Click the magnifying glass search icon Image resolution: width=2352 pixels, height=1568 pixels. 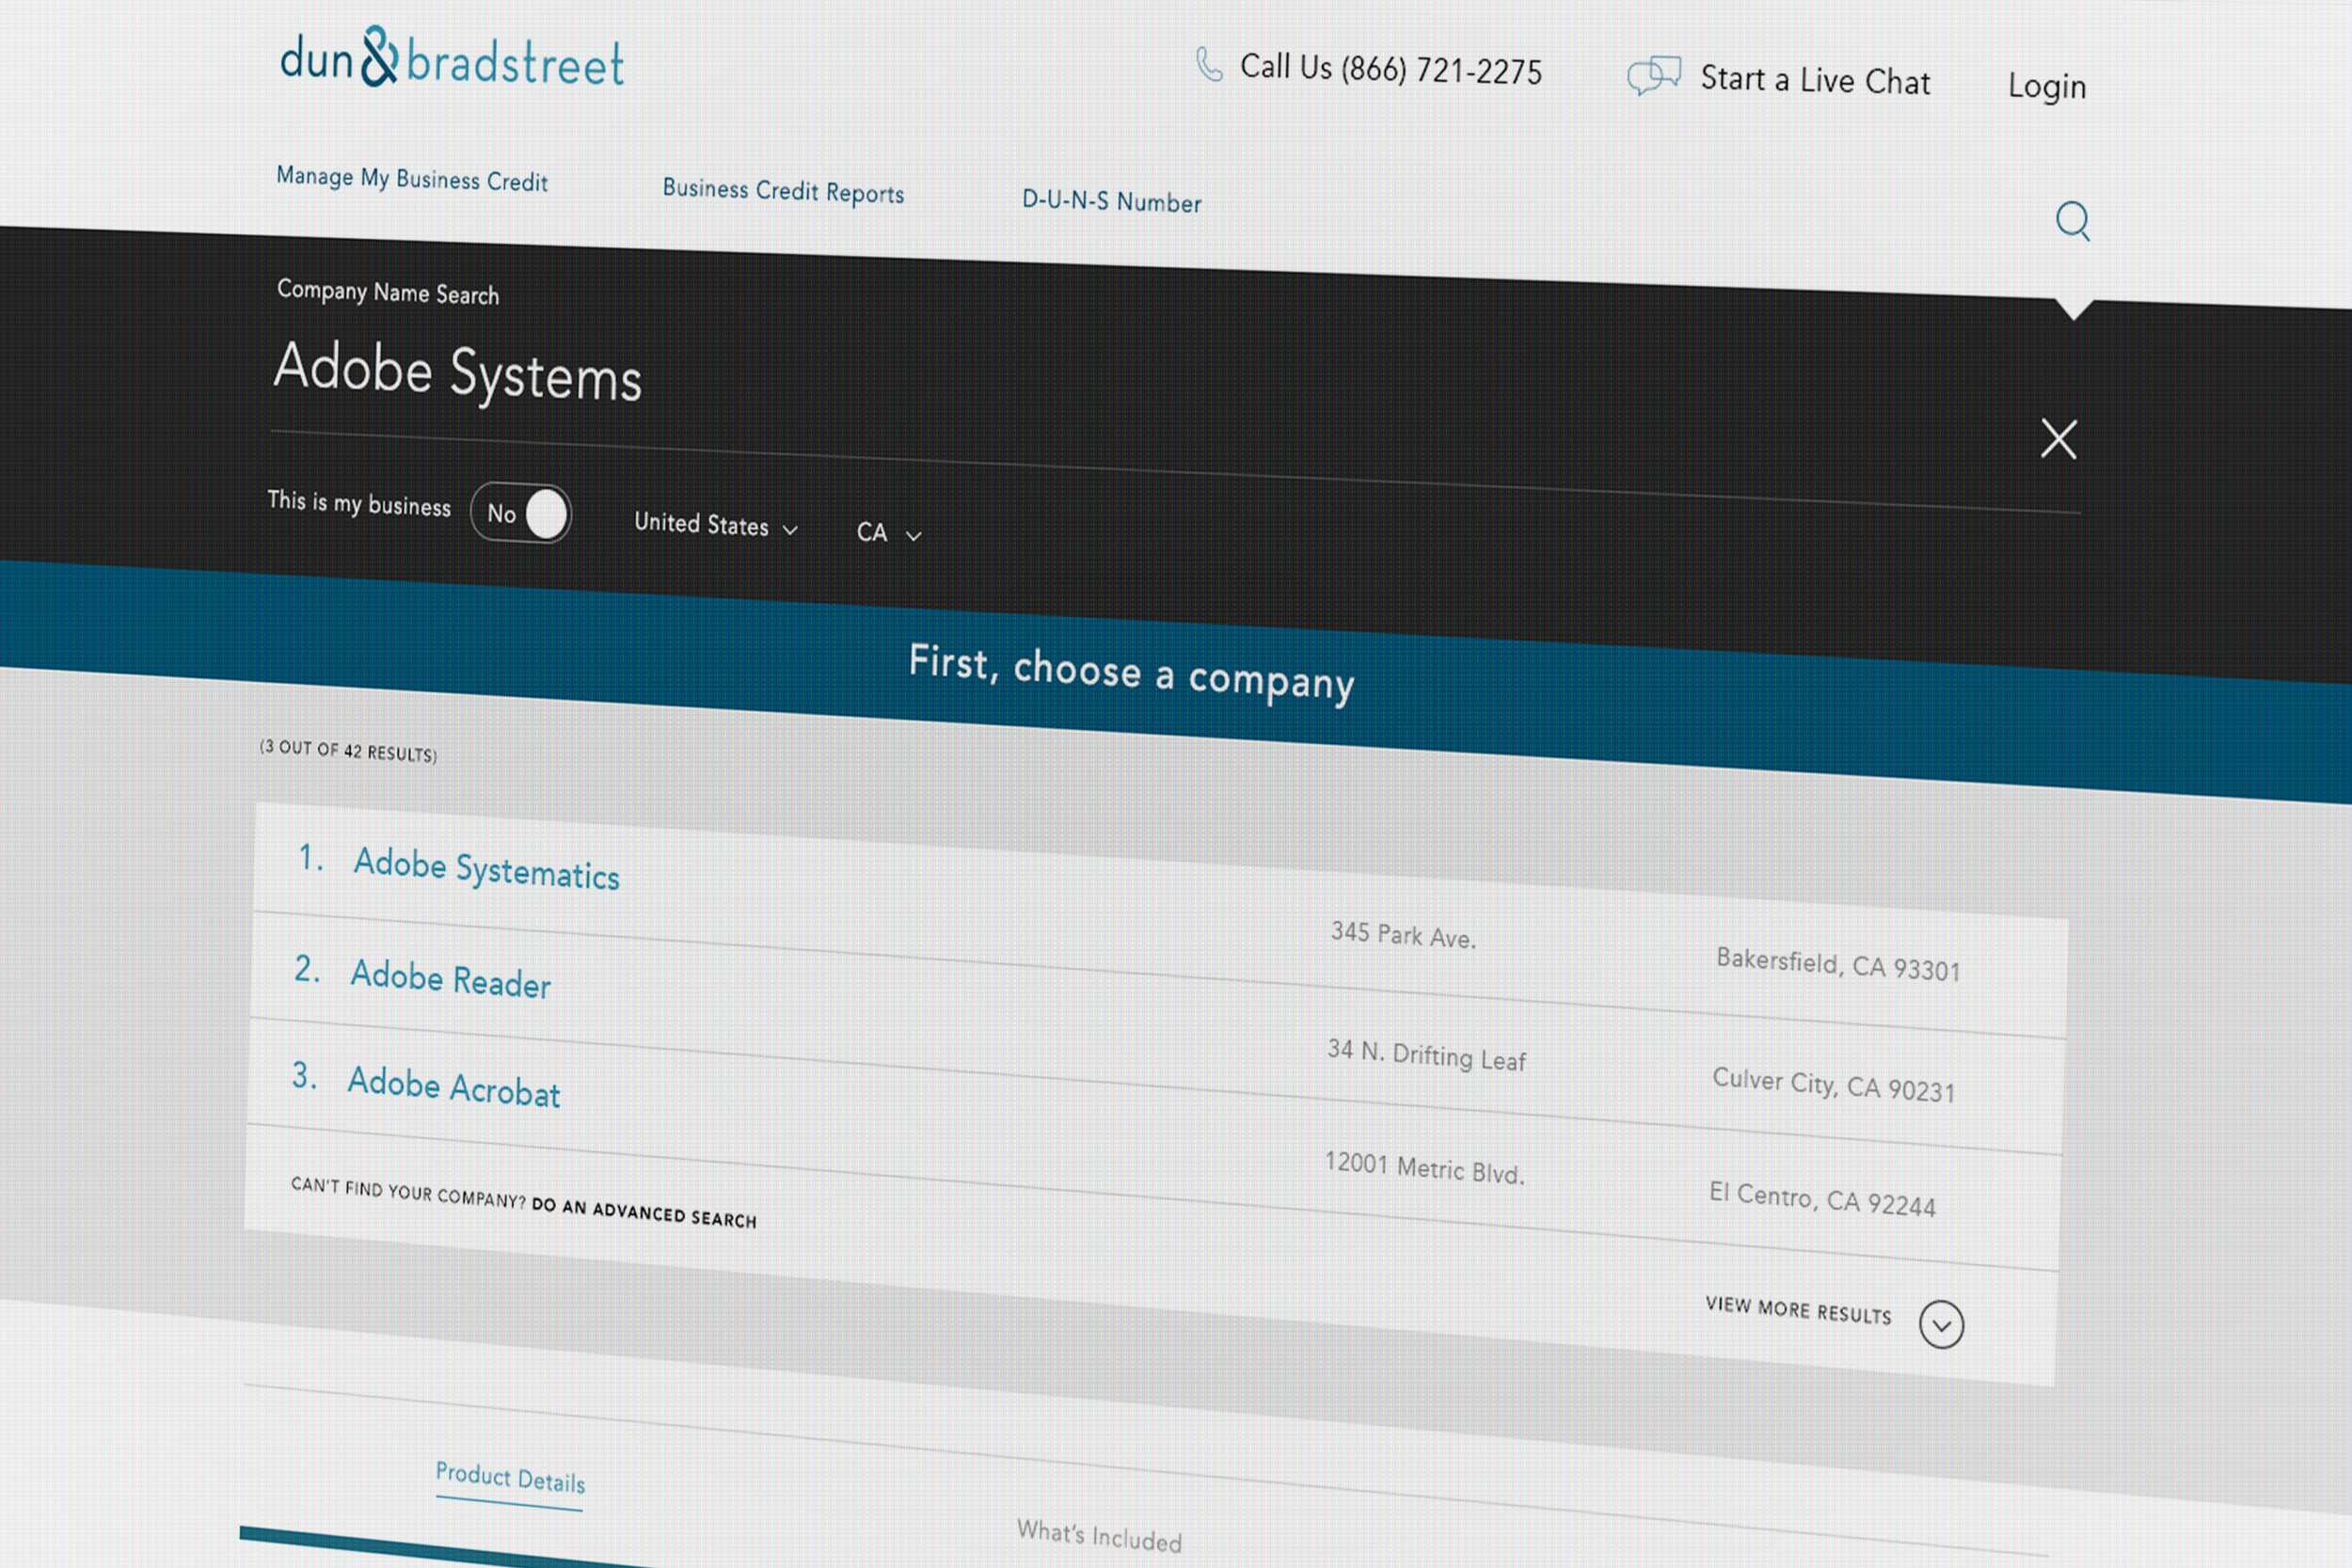tap(2072, 221)
